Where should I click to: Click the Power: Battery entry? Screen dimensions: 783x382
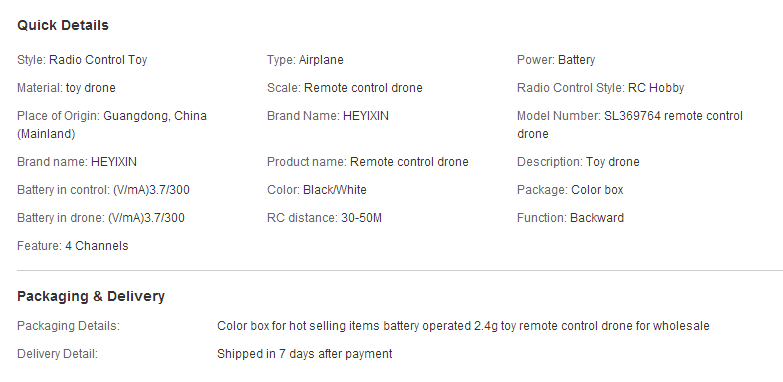[x=556, y=60]
